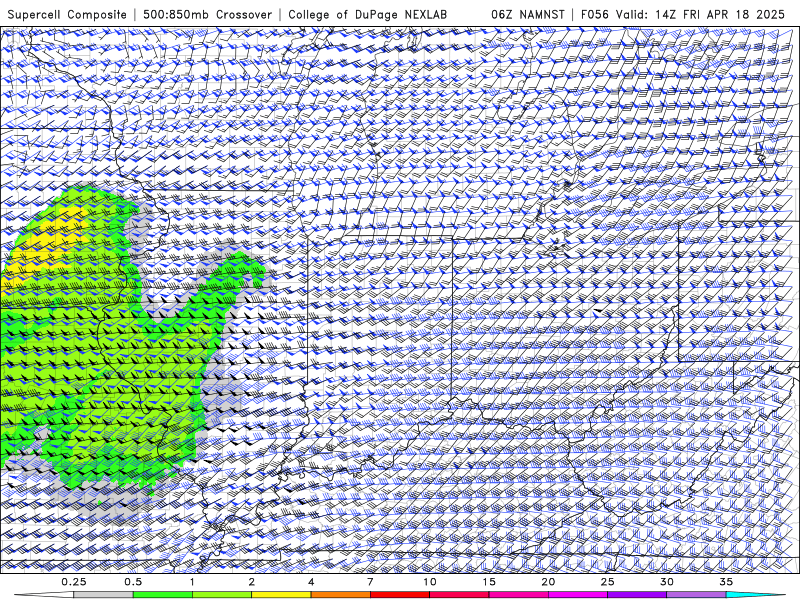Image resolution: width=800 pixels, height=600 pixels.
Task: Click the '35' legend value
Action: pyautogui.click(x=726, y=582)
